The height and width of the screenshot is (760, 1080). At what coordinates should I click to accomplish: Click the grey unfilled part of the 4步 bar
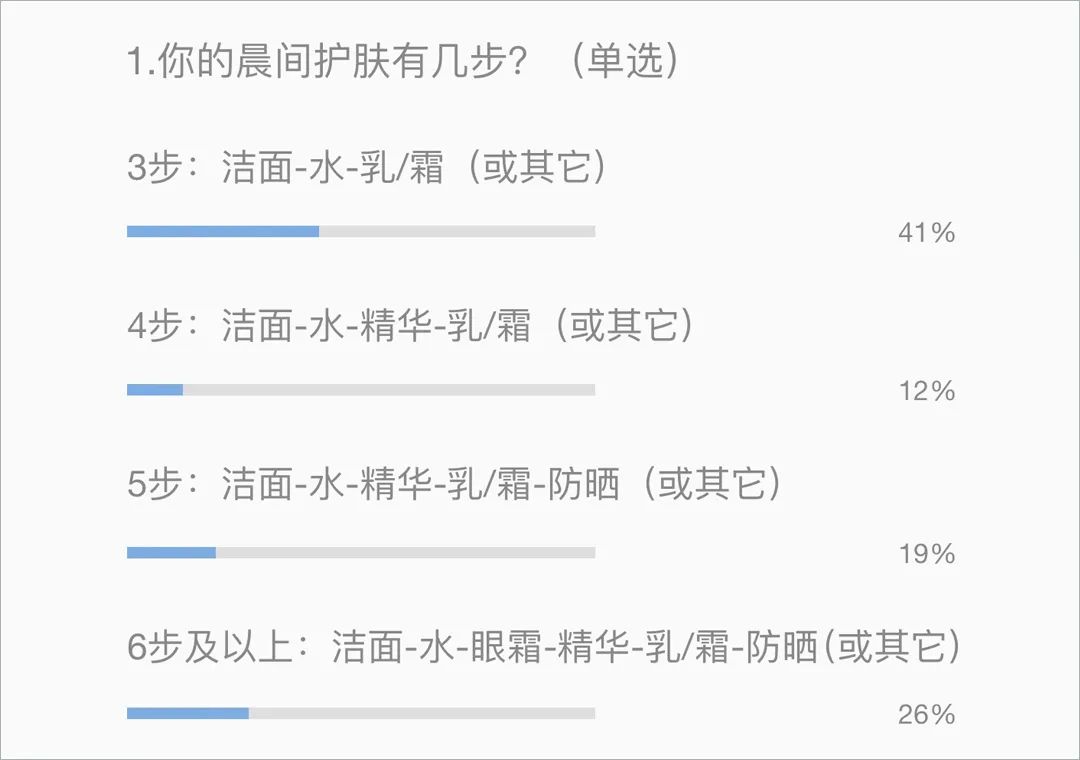point(389,390)
